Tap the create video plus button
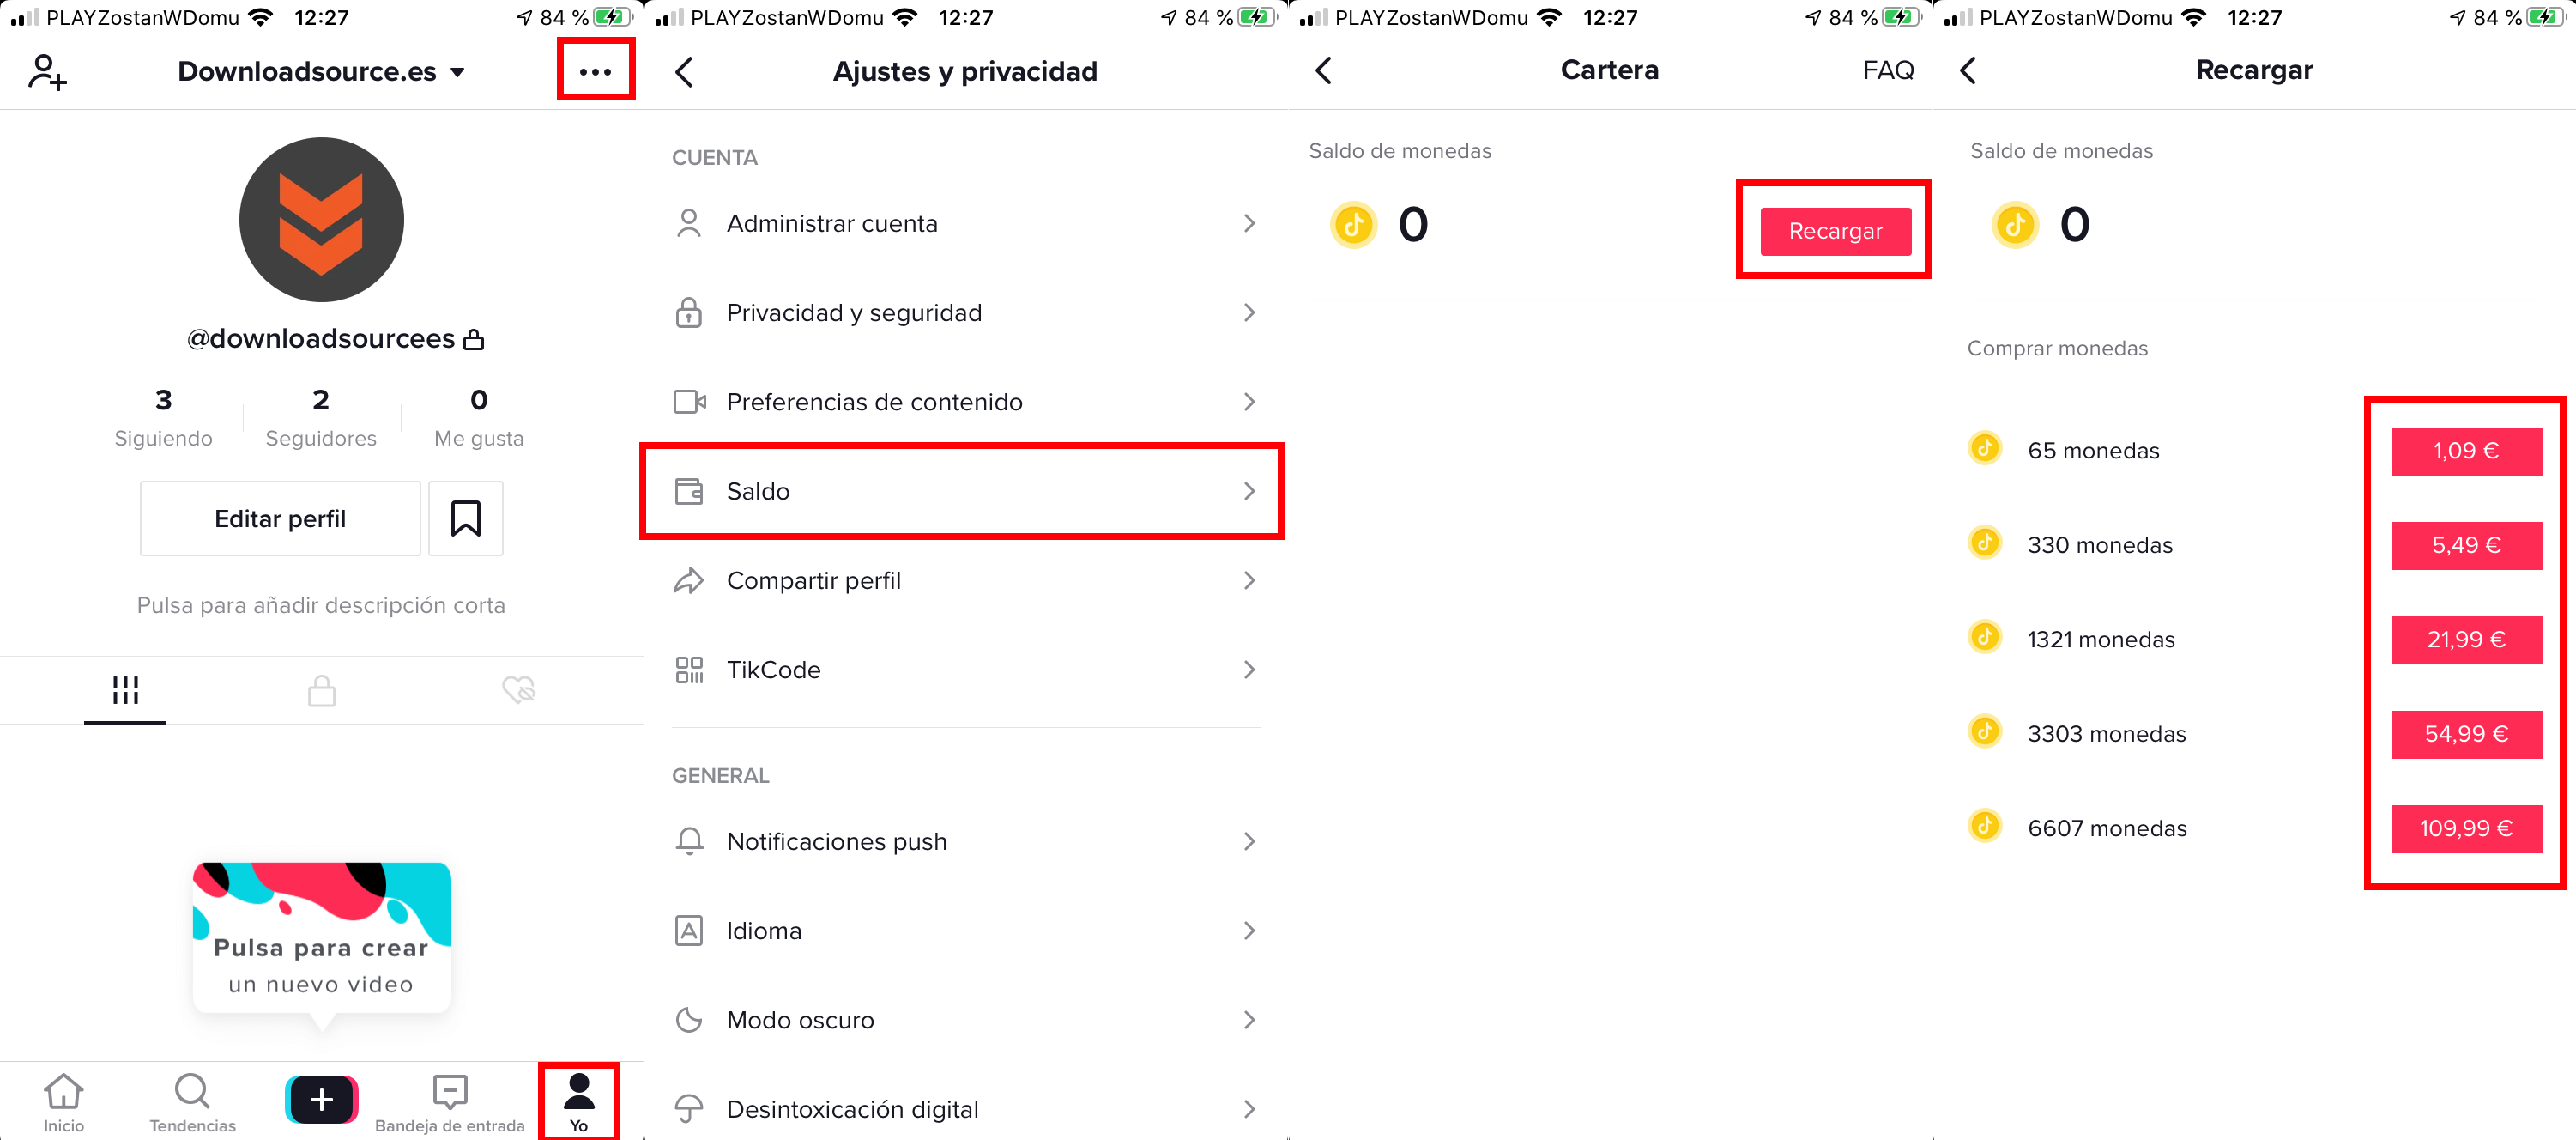This screenshot has height=1140, width=2576. [x=321, y=1099]
